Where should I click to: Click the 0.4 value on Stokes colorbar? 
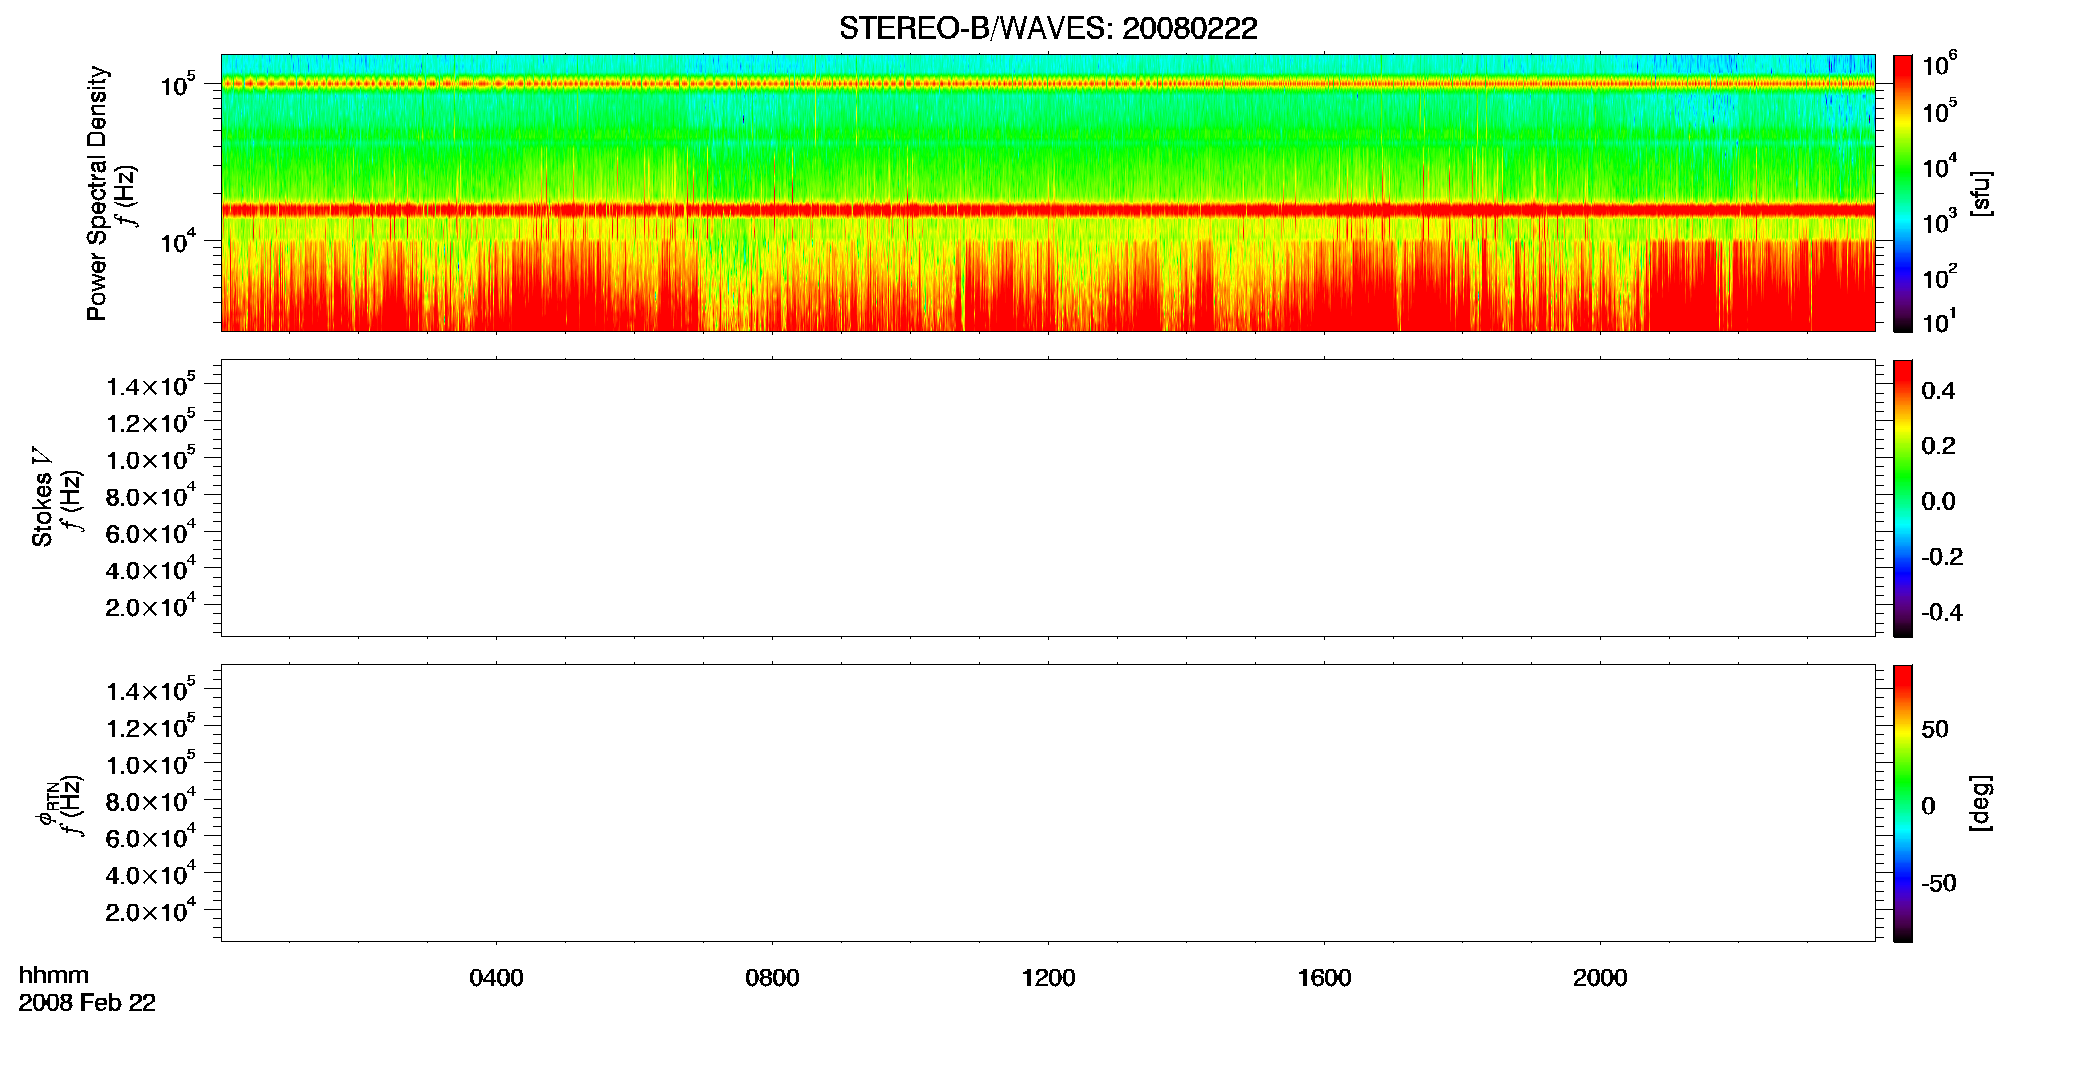1938,391
